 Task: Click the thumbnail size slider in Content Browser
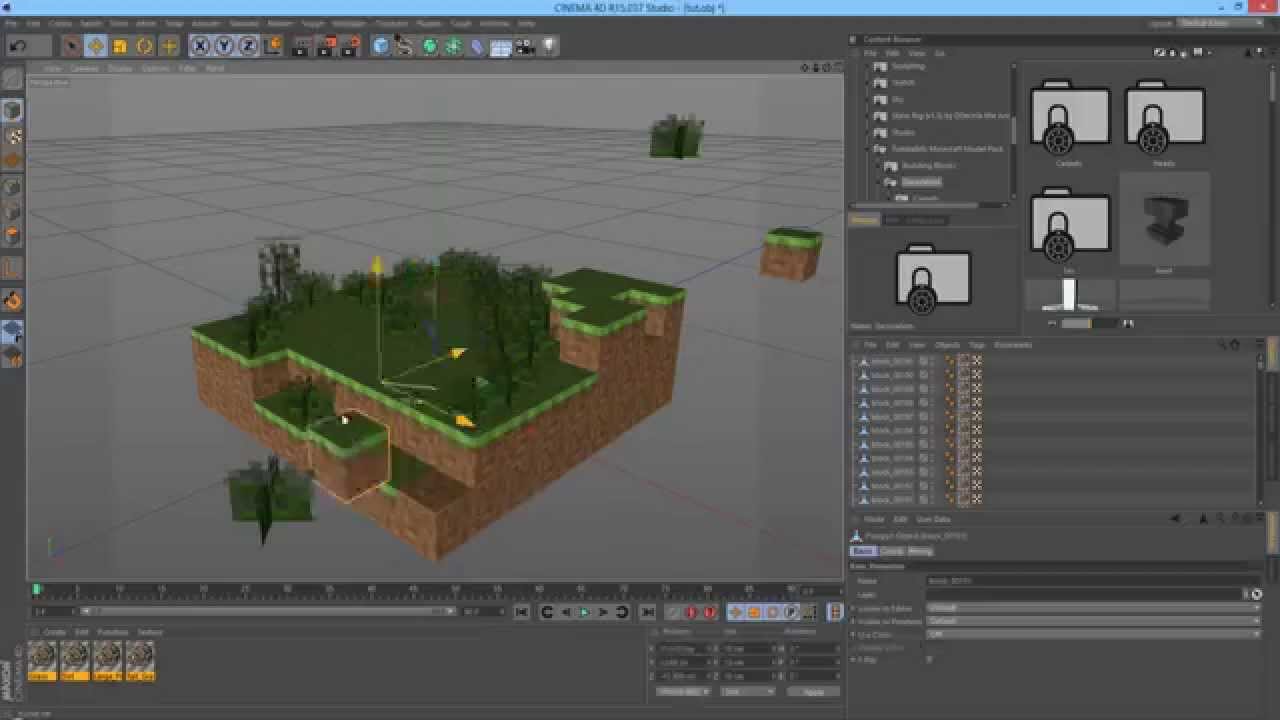[1089, 323]
